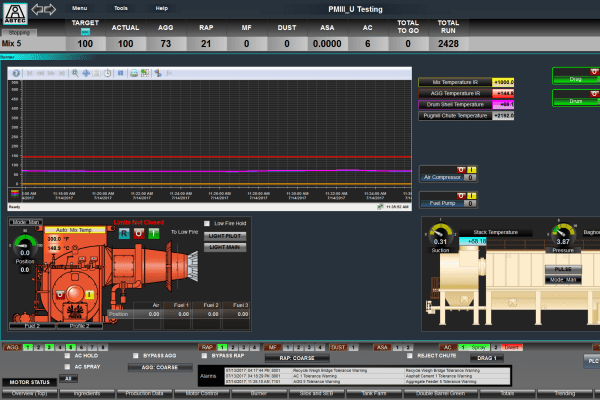
Task: Stop the Fuel Pump with red O
Action: click(x=461, y=196)
